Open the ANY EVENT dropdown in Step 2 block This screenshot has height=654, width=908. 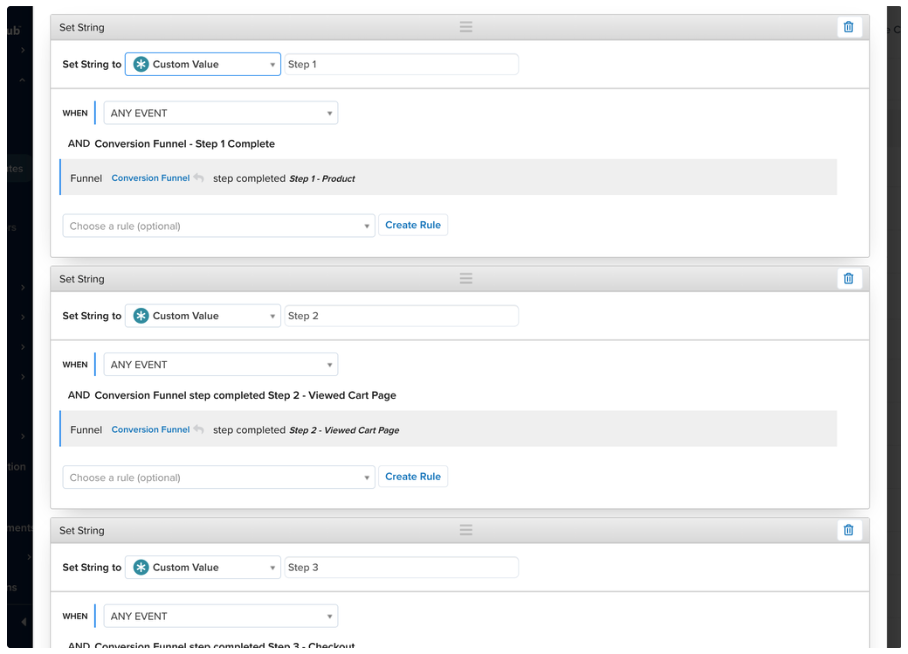[221, 364]
